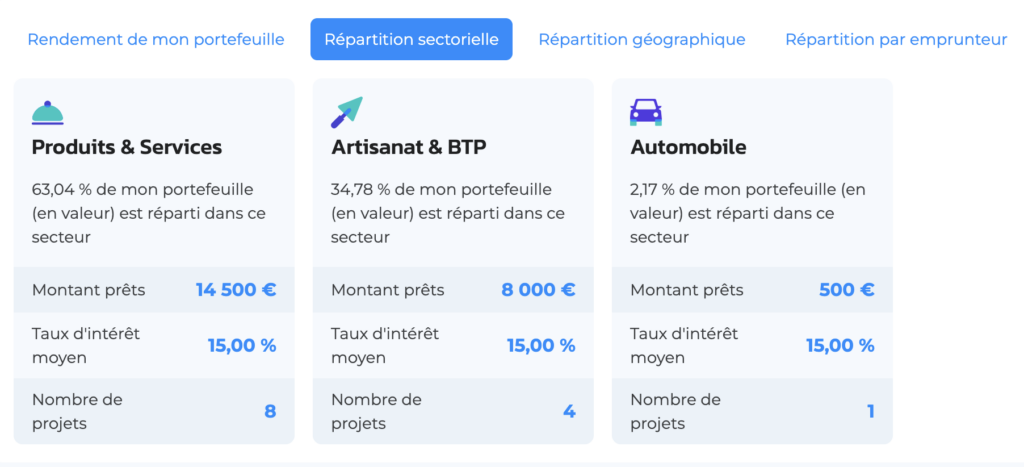Screen dimensions: 1024x467
Task: Click project count 8 in Produits & Services
Action: pos(270,411)
